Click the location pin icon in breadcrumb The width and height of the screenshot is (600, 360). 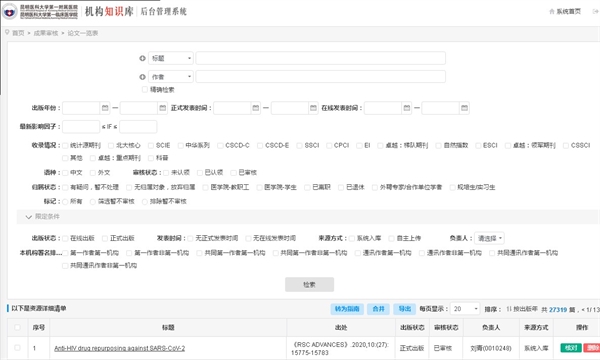[7, 33]
